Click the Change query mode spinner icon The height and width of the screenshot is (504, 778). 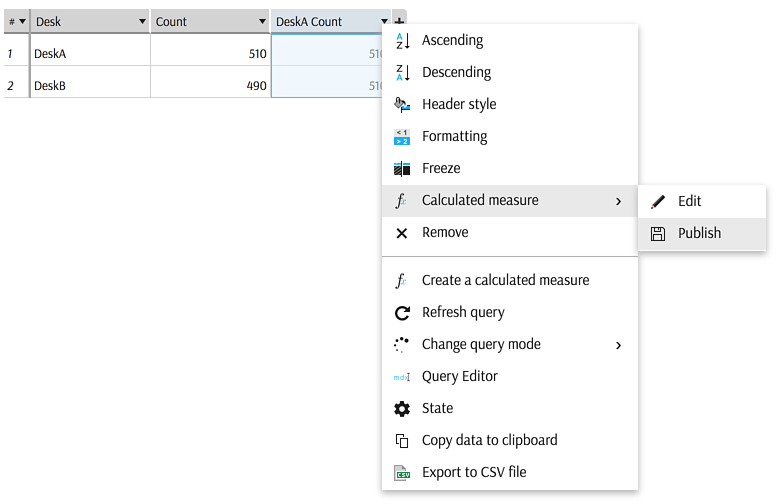(x=401, y=345)
